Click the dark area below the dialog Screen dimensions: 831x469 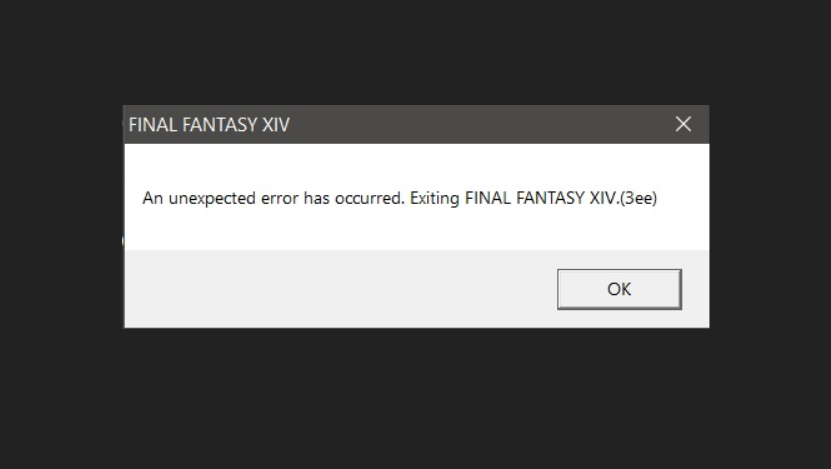click(x=416, y=397)
